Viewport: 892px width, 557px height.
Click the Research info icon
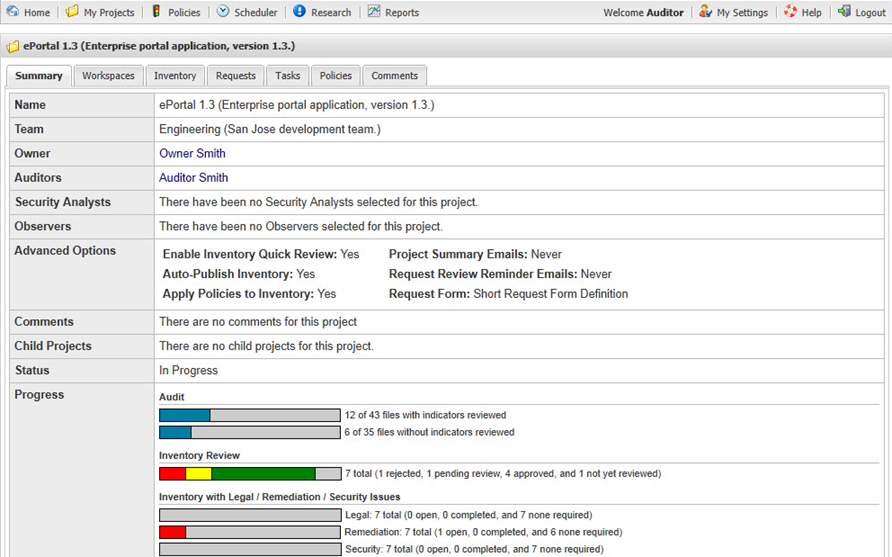click(299, 12)
